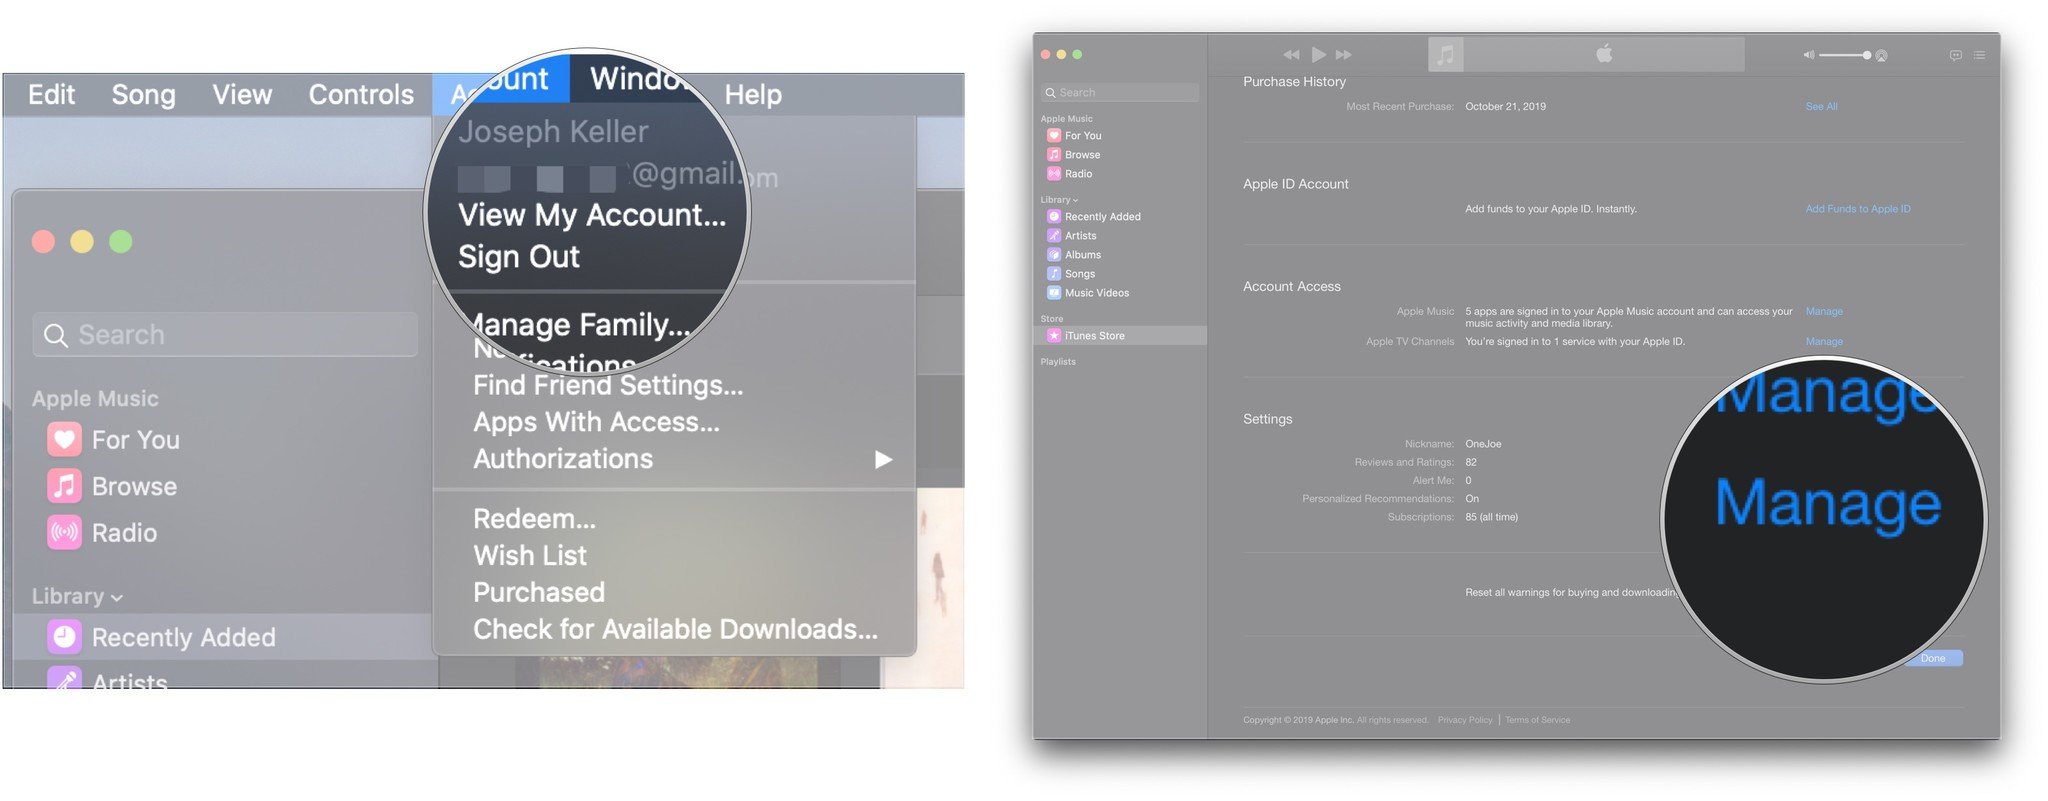Click the Reviews and Ratings value 82
The image size is (2048, 801).
1471,463
